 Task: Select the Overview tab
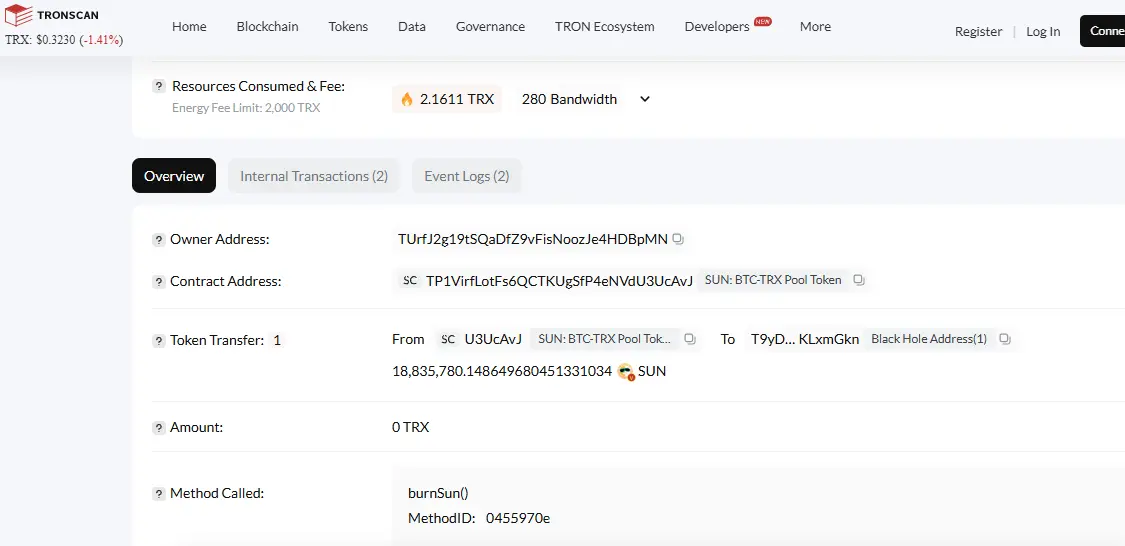[x=174, y=176]
